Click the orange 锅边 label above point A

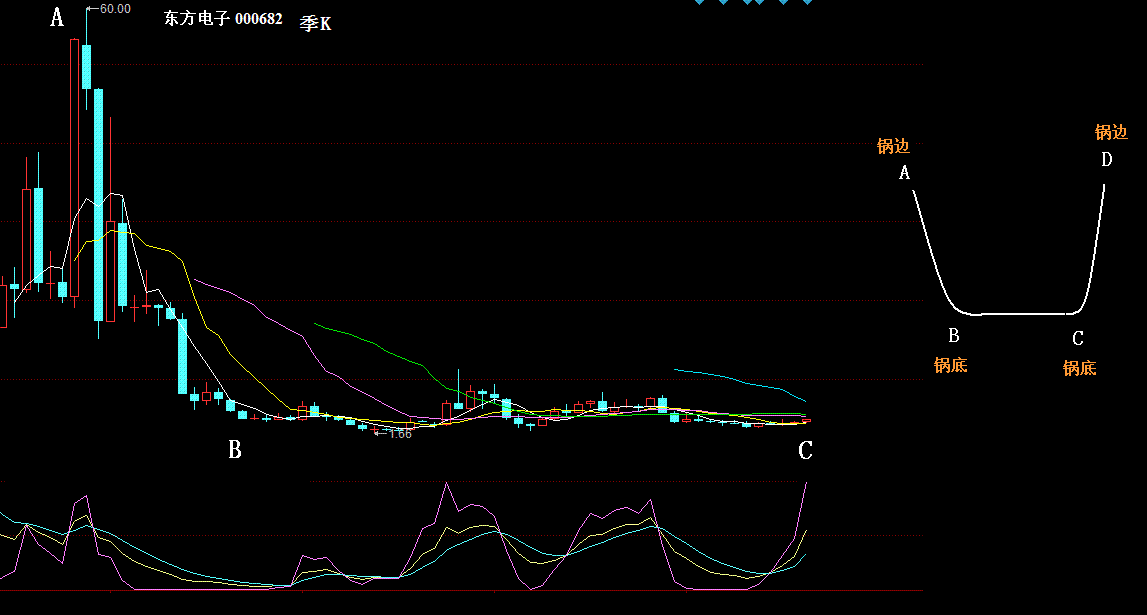pyautogui.click(x=893, y=147)
